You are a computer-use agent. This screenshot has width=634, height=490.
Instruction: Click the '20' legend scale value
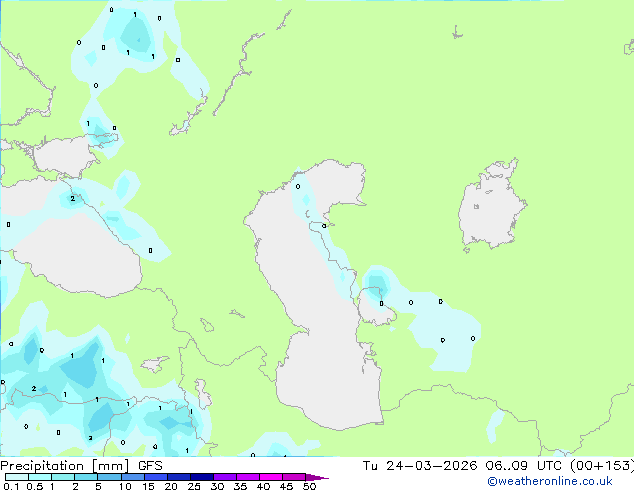point(171,486)
